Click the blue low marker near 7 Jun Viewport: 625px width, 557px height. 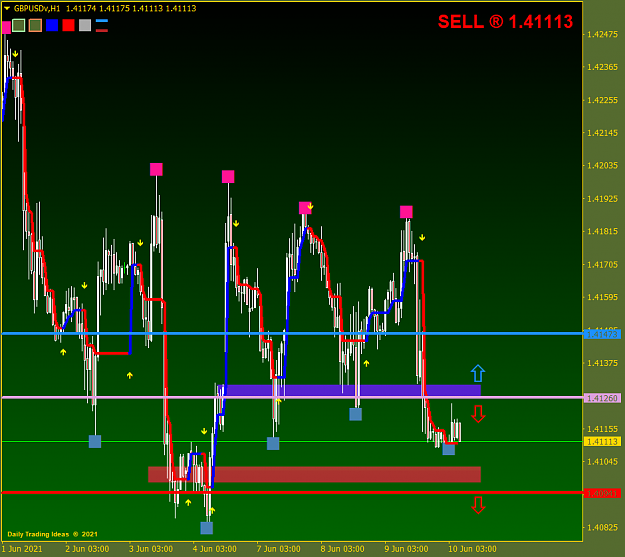[273, 443]
